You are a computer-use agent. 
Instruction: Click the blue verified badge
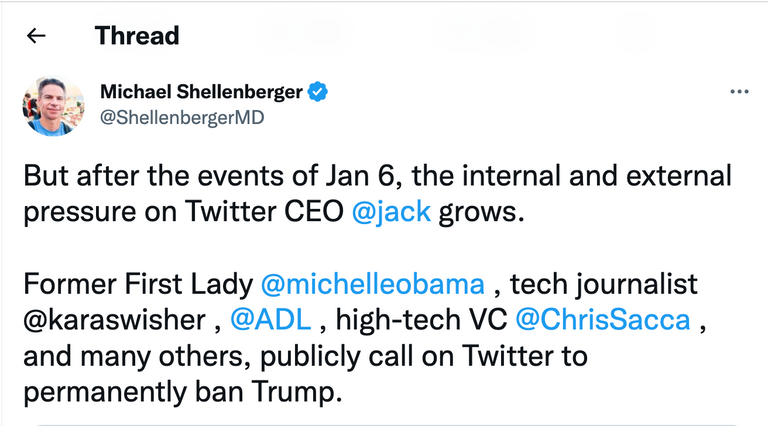coord(319,93)
